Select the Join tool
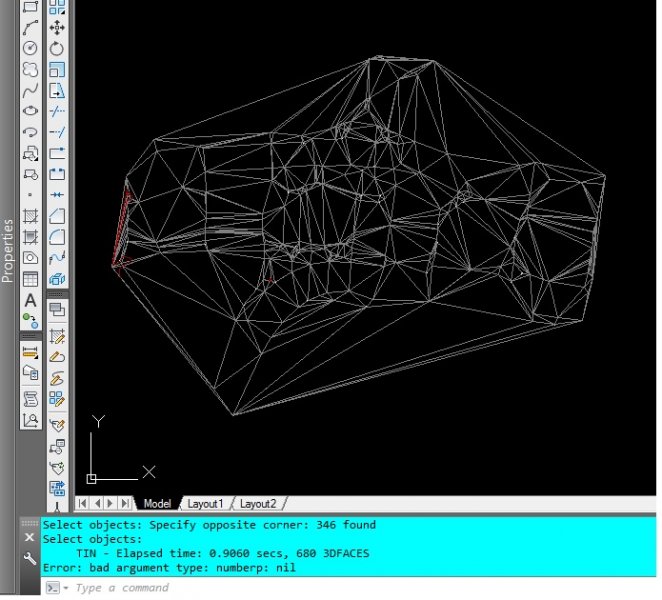Image resolution: width=662 pixels, height=600 pixels. click(57, 195)
